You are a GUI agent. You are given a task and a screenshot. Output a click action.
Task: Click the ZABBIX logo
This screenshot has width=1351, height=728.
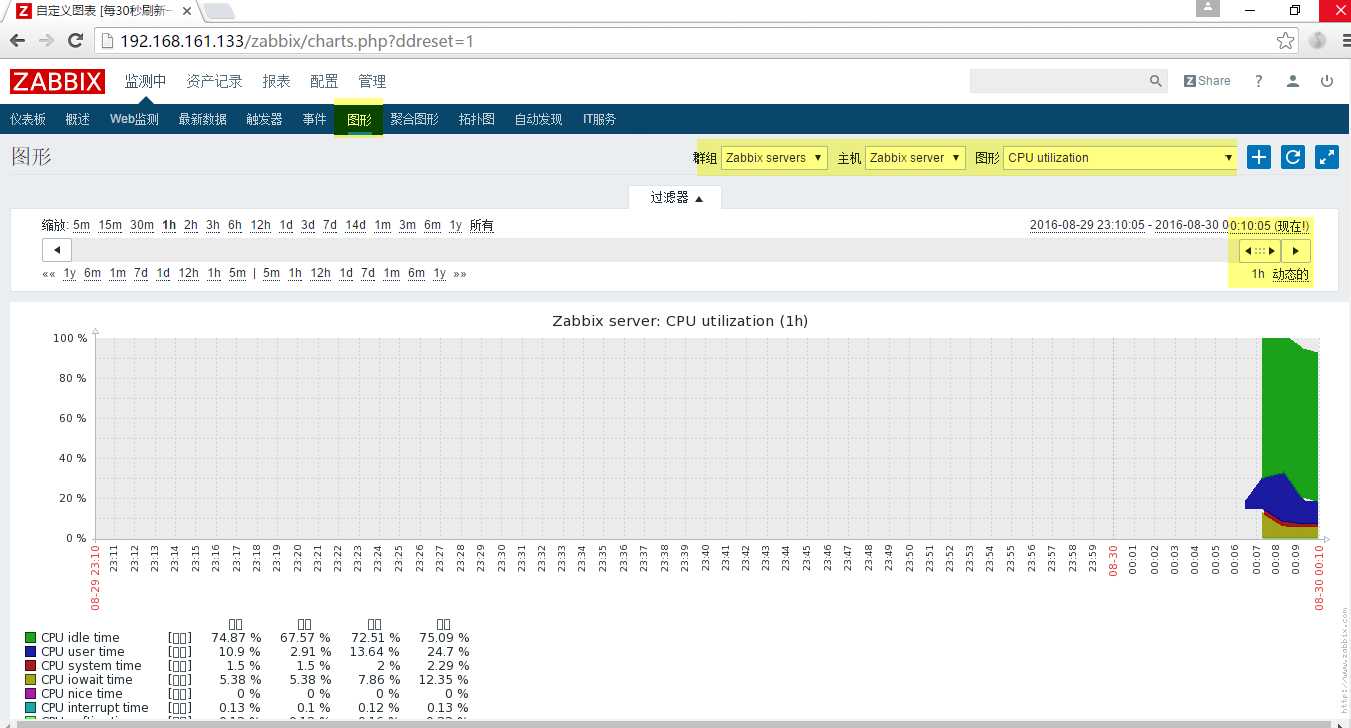pos(58,81)
